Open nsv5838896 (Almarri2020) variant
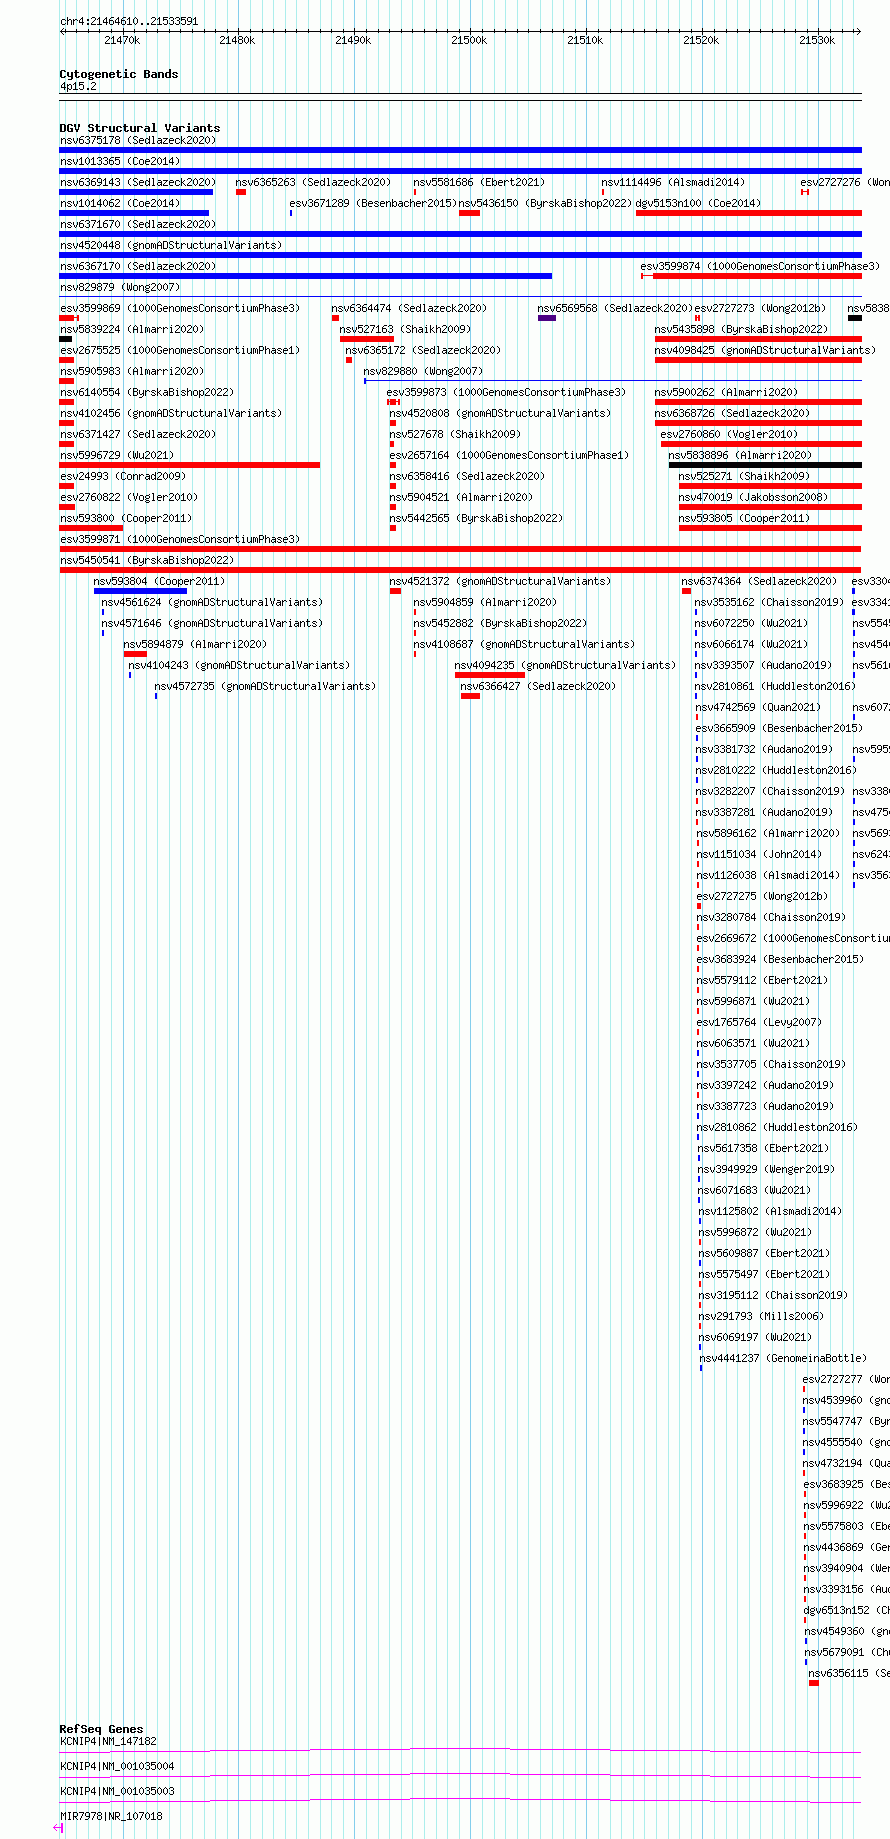The height and width of the screenshot is (1839, 890). point(741,455)
